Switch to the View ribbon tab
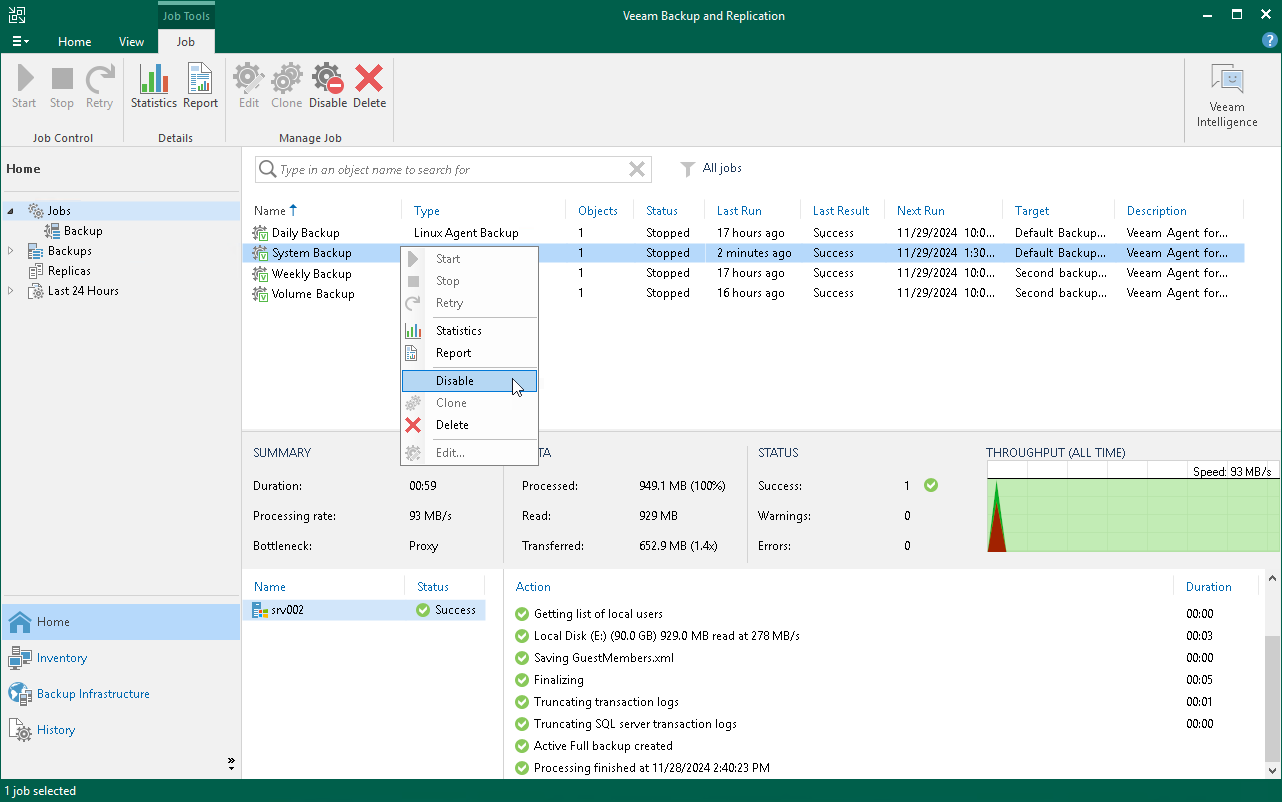The image size is (1282, 802). [131, 42]
